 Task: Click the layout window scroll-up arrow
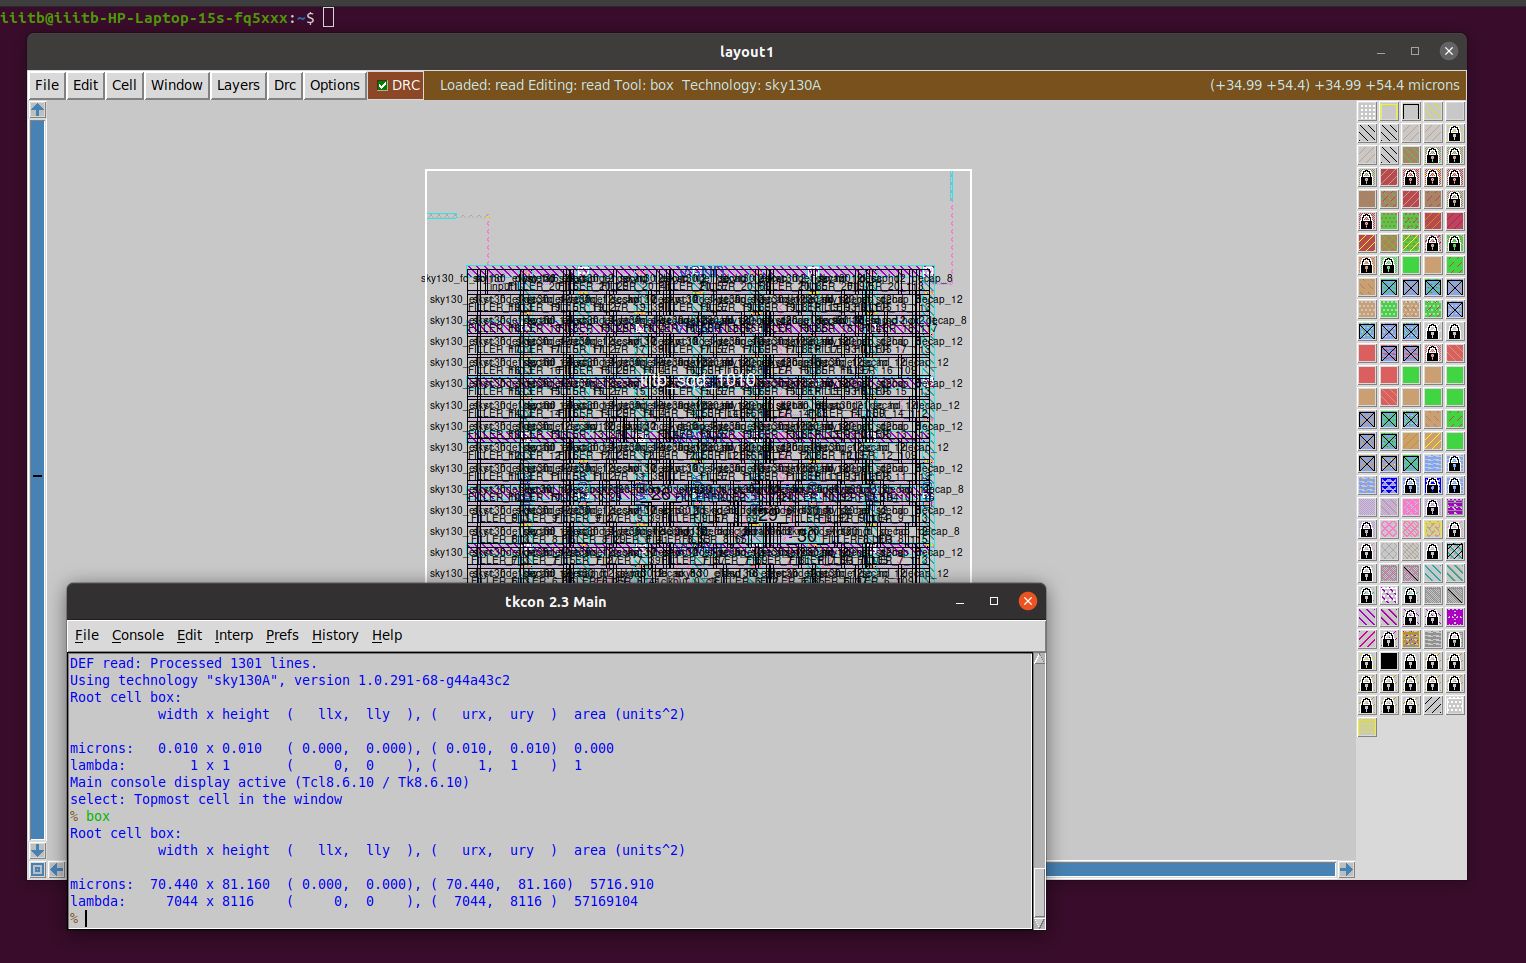coord(37,110)
